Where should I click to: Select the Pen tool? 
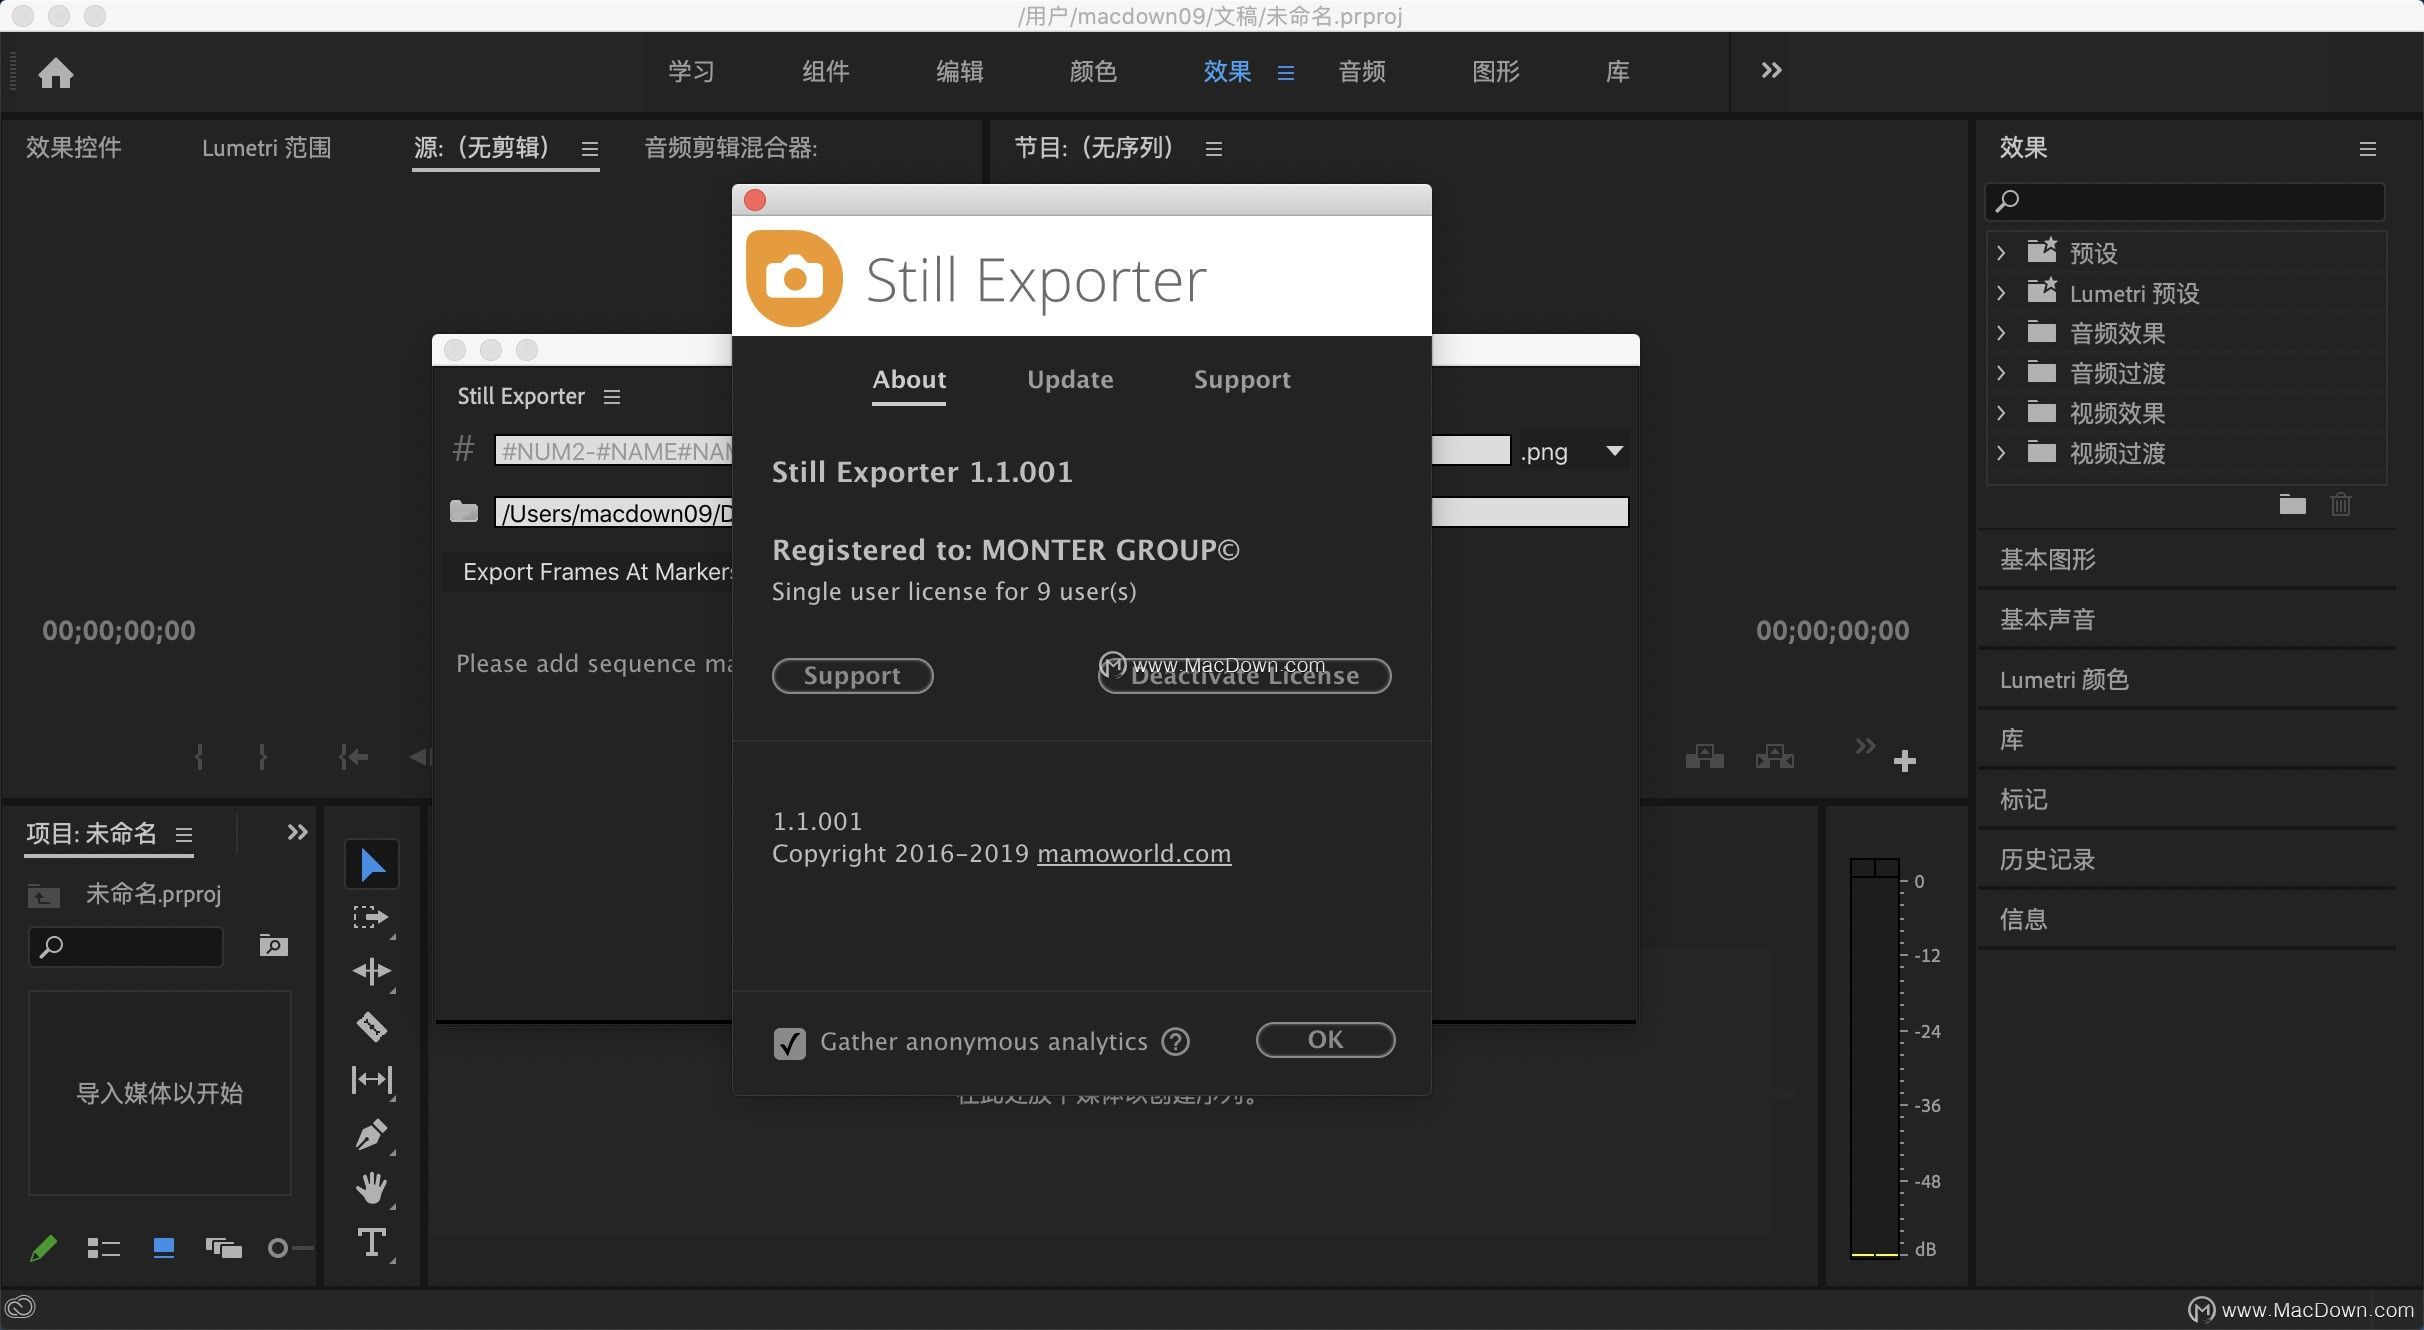pyautogui.click(x=371, y=1135)
